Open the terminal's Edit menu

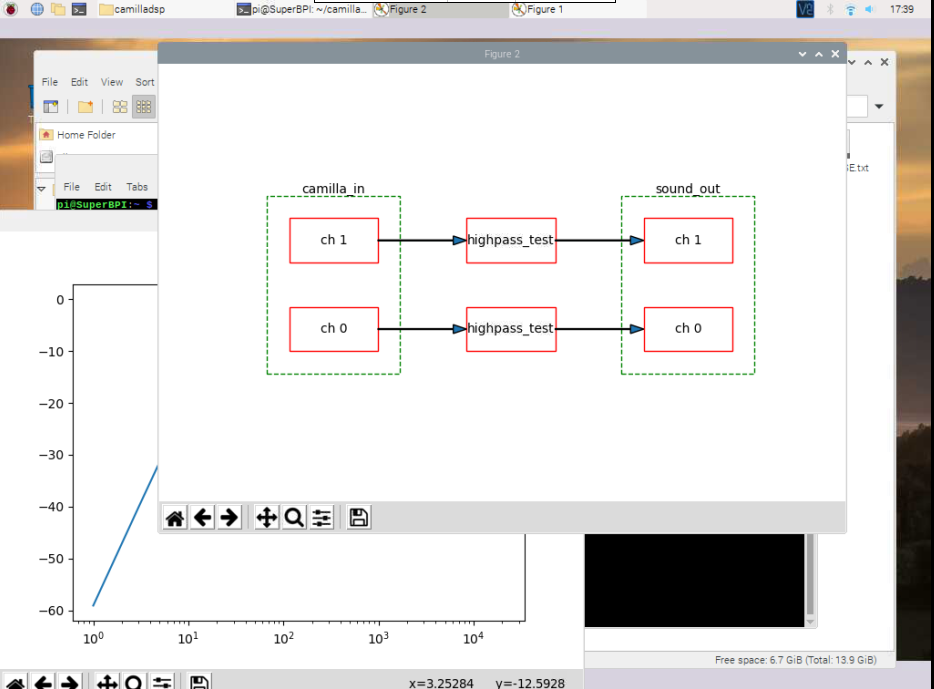103,187
